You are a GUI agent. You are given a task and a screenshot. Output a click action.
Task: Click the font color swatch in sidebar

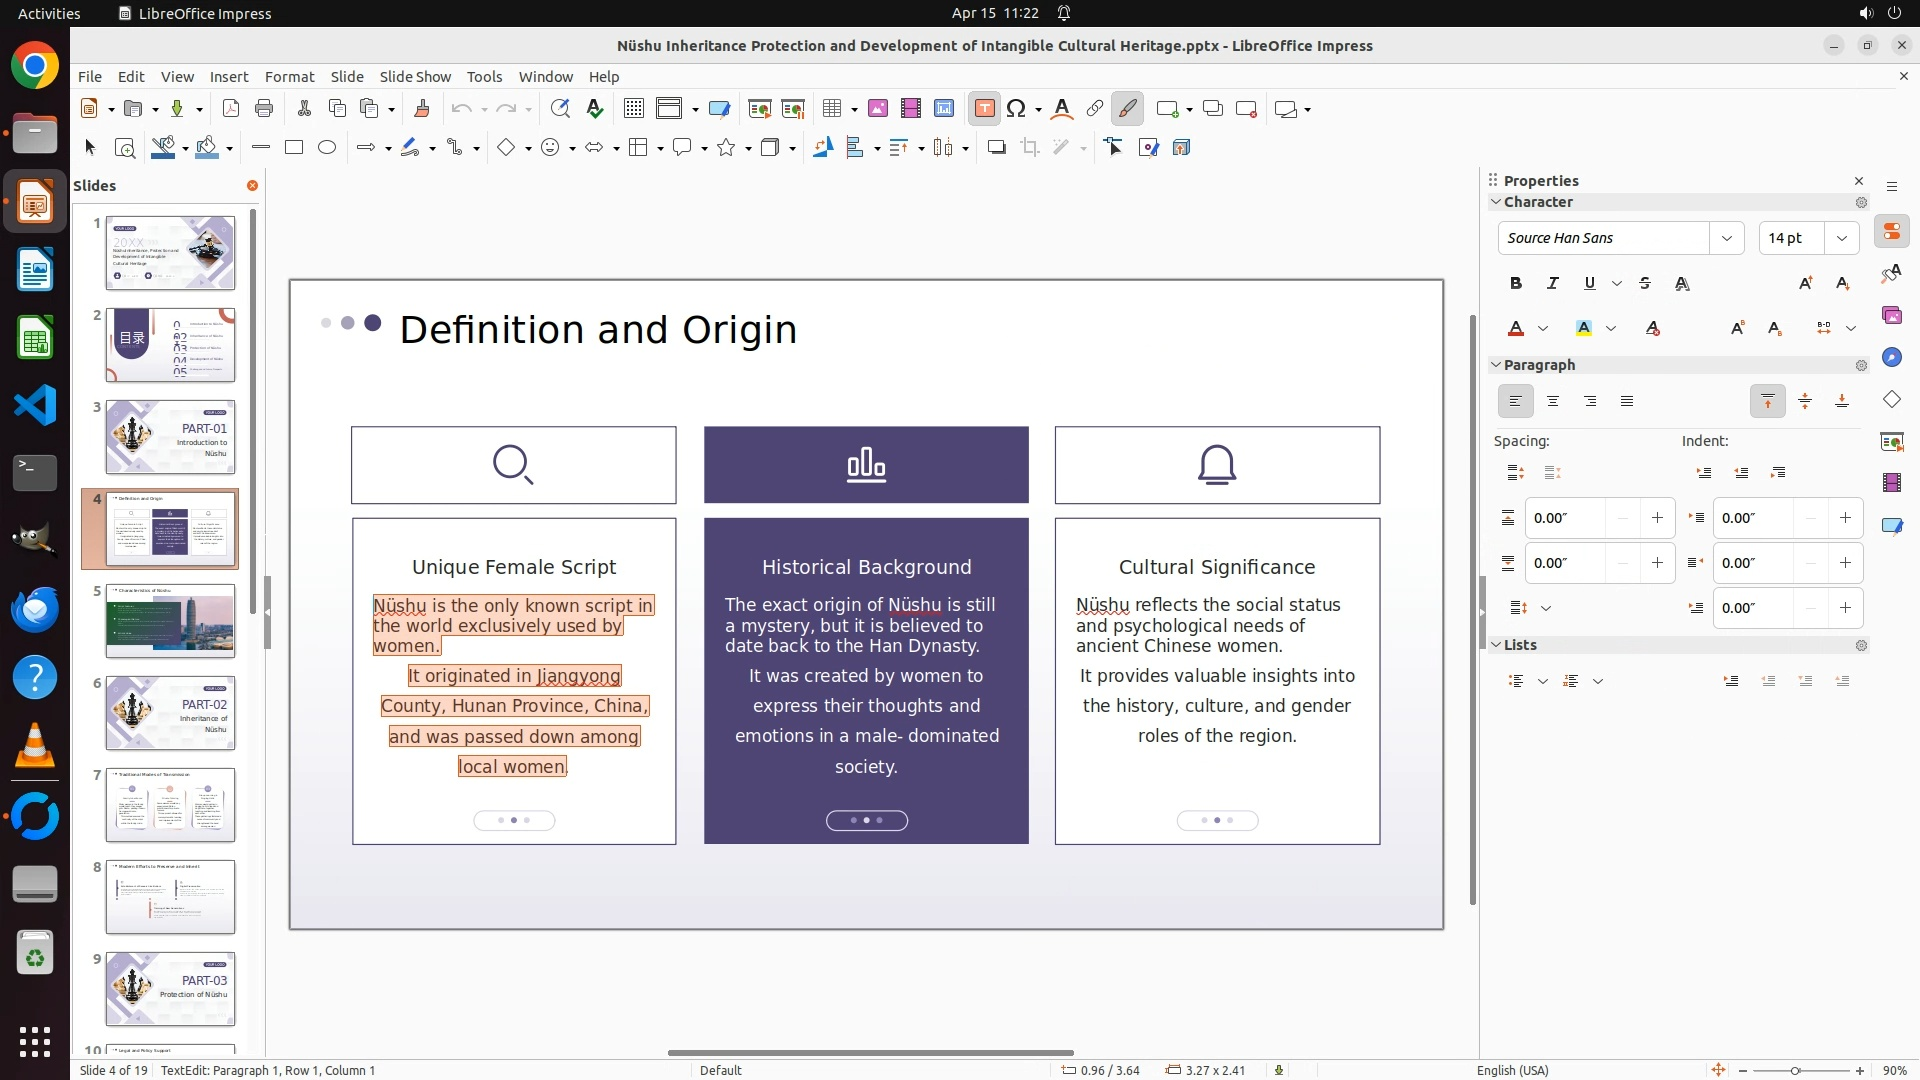pyautogui.click(x=1516, y=328)
